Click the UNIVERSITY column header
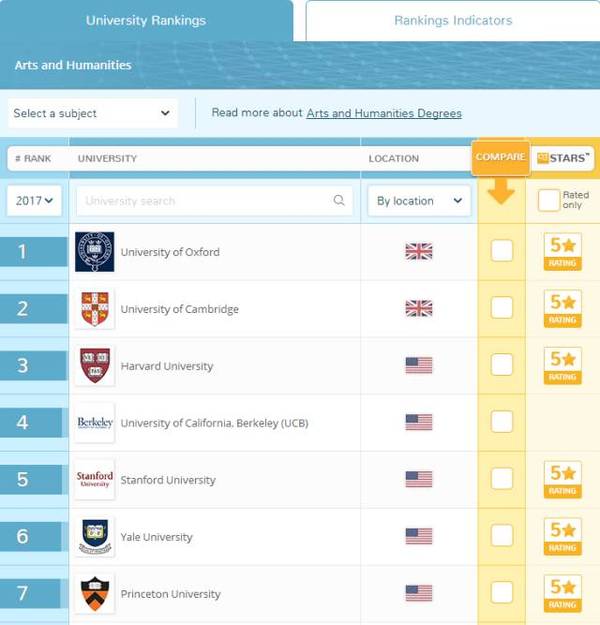600x625 pixels. [107, 159]
